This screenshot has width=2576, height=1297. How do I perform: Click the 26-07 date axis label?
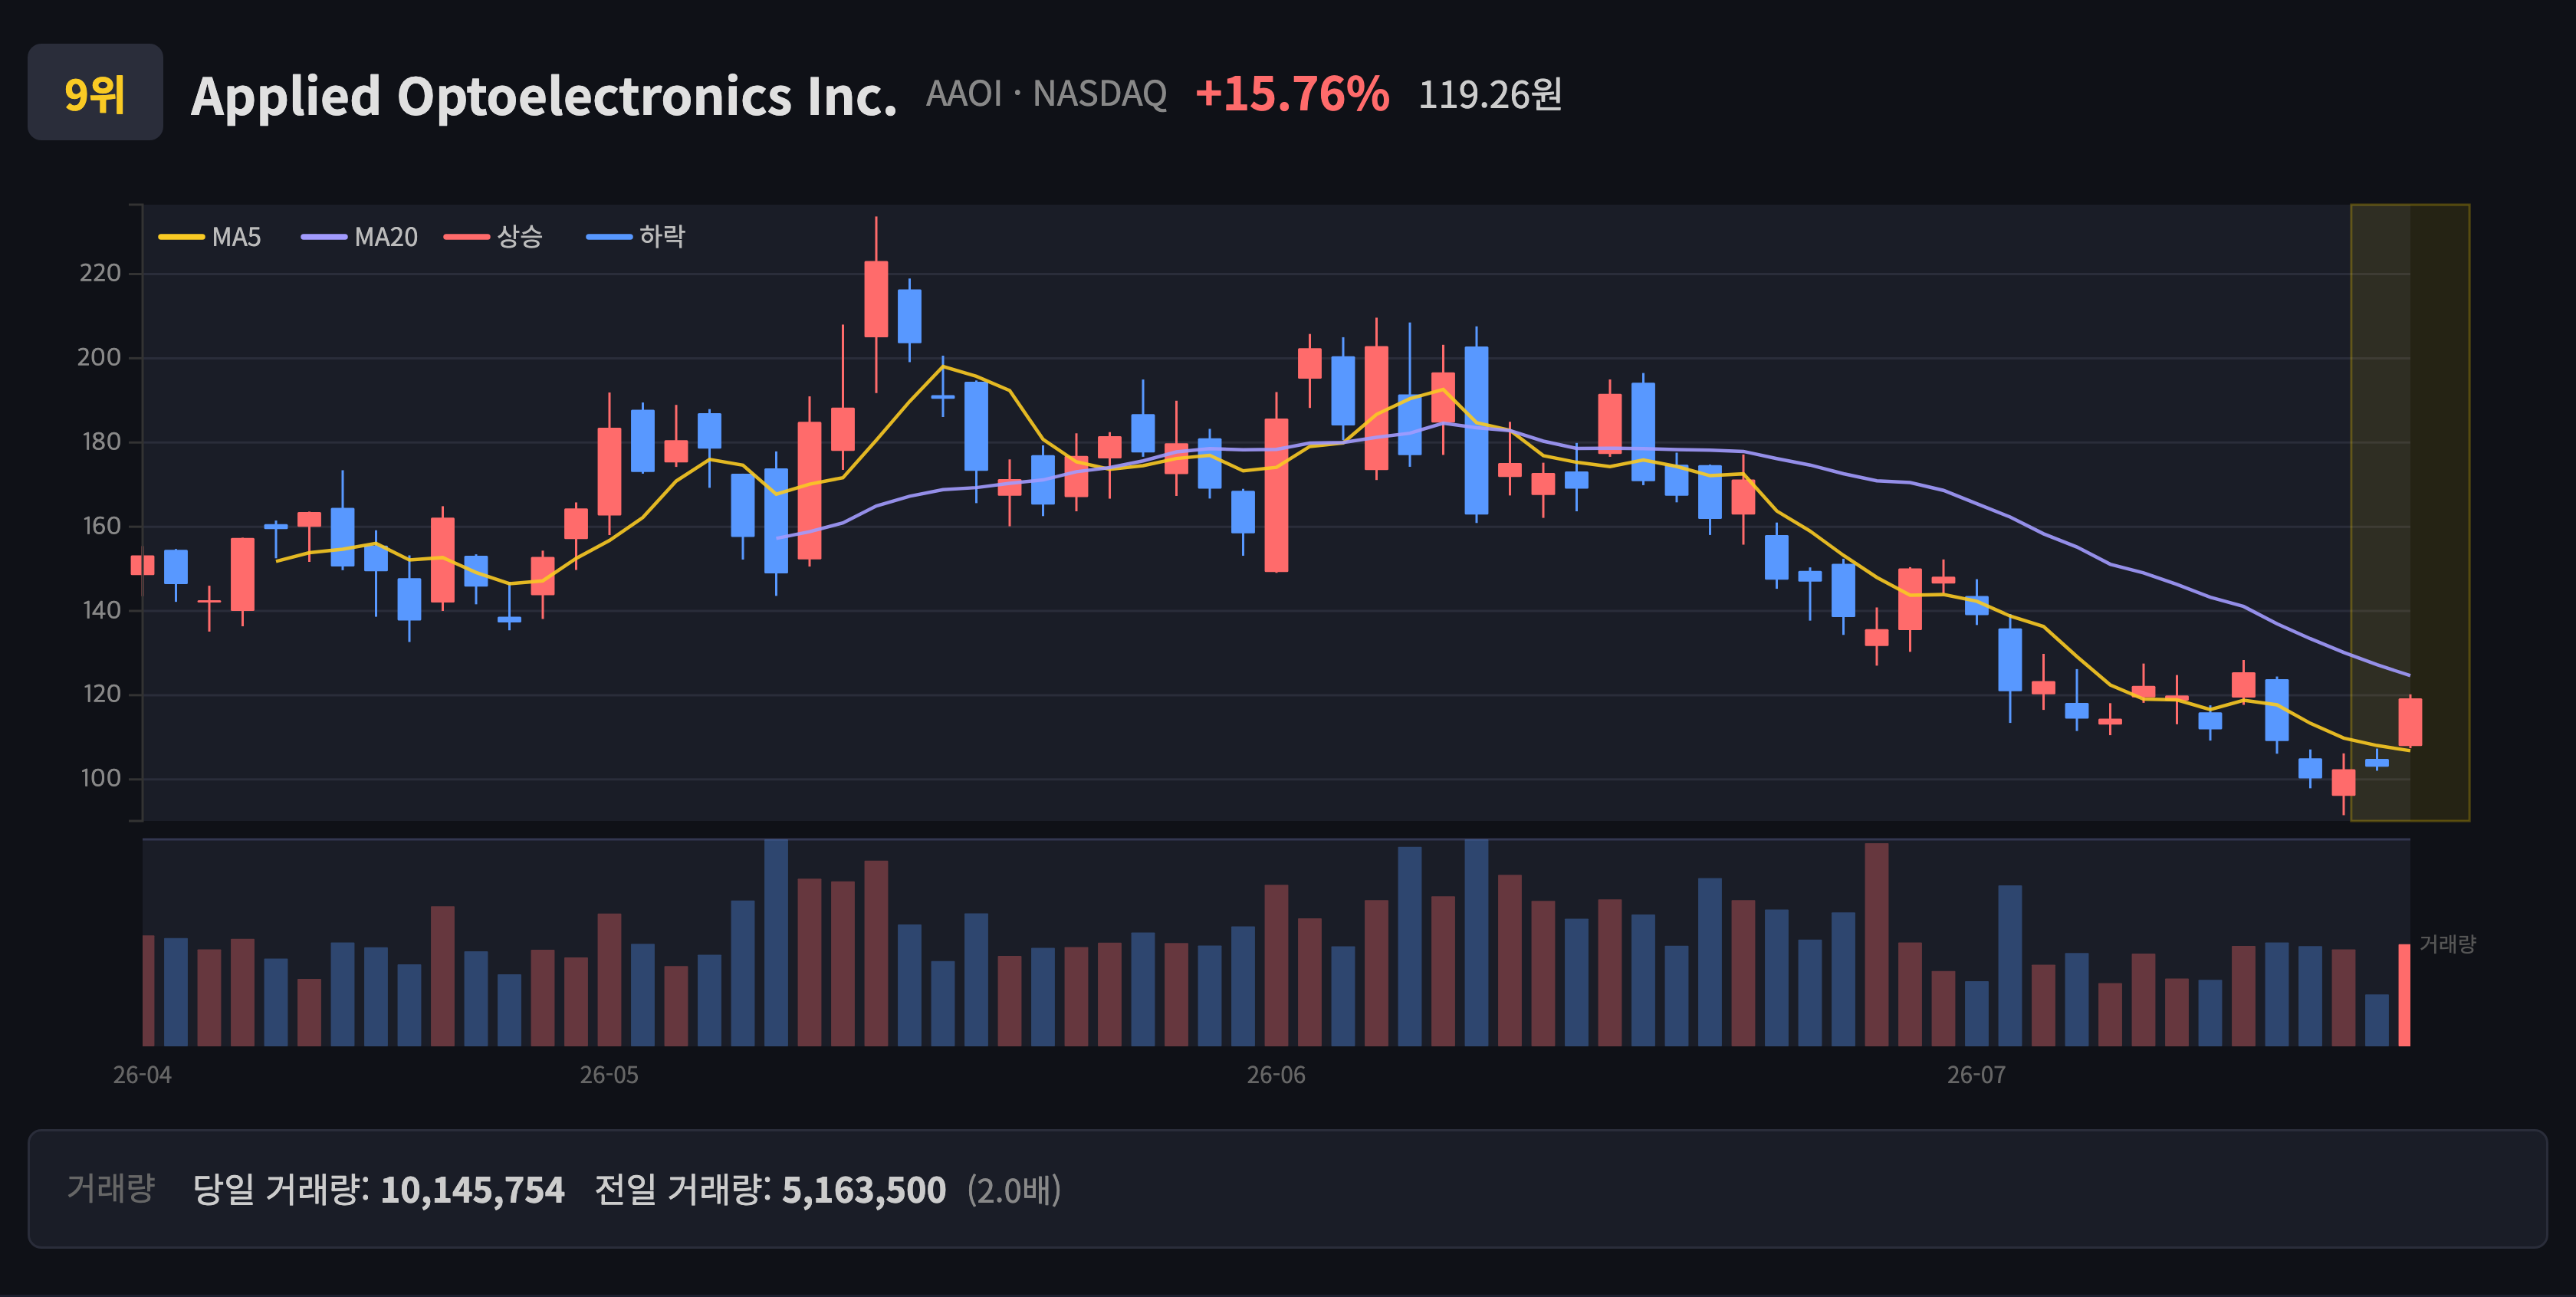point(1976,1075)
